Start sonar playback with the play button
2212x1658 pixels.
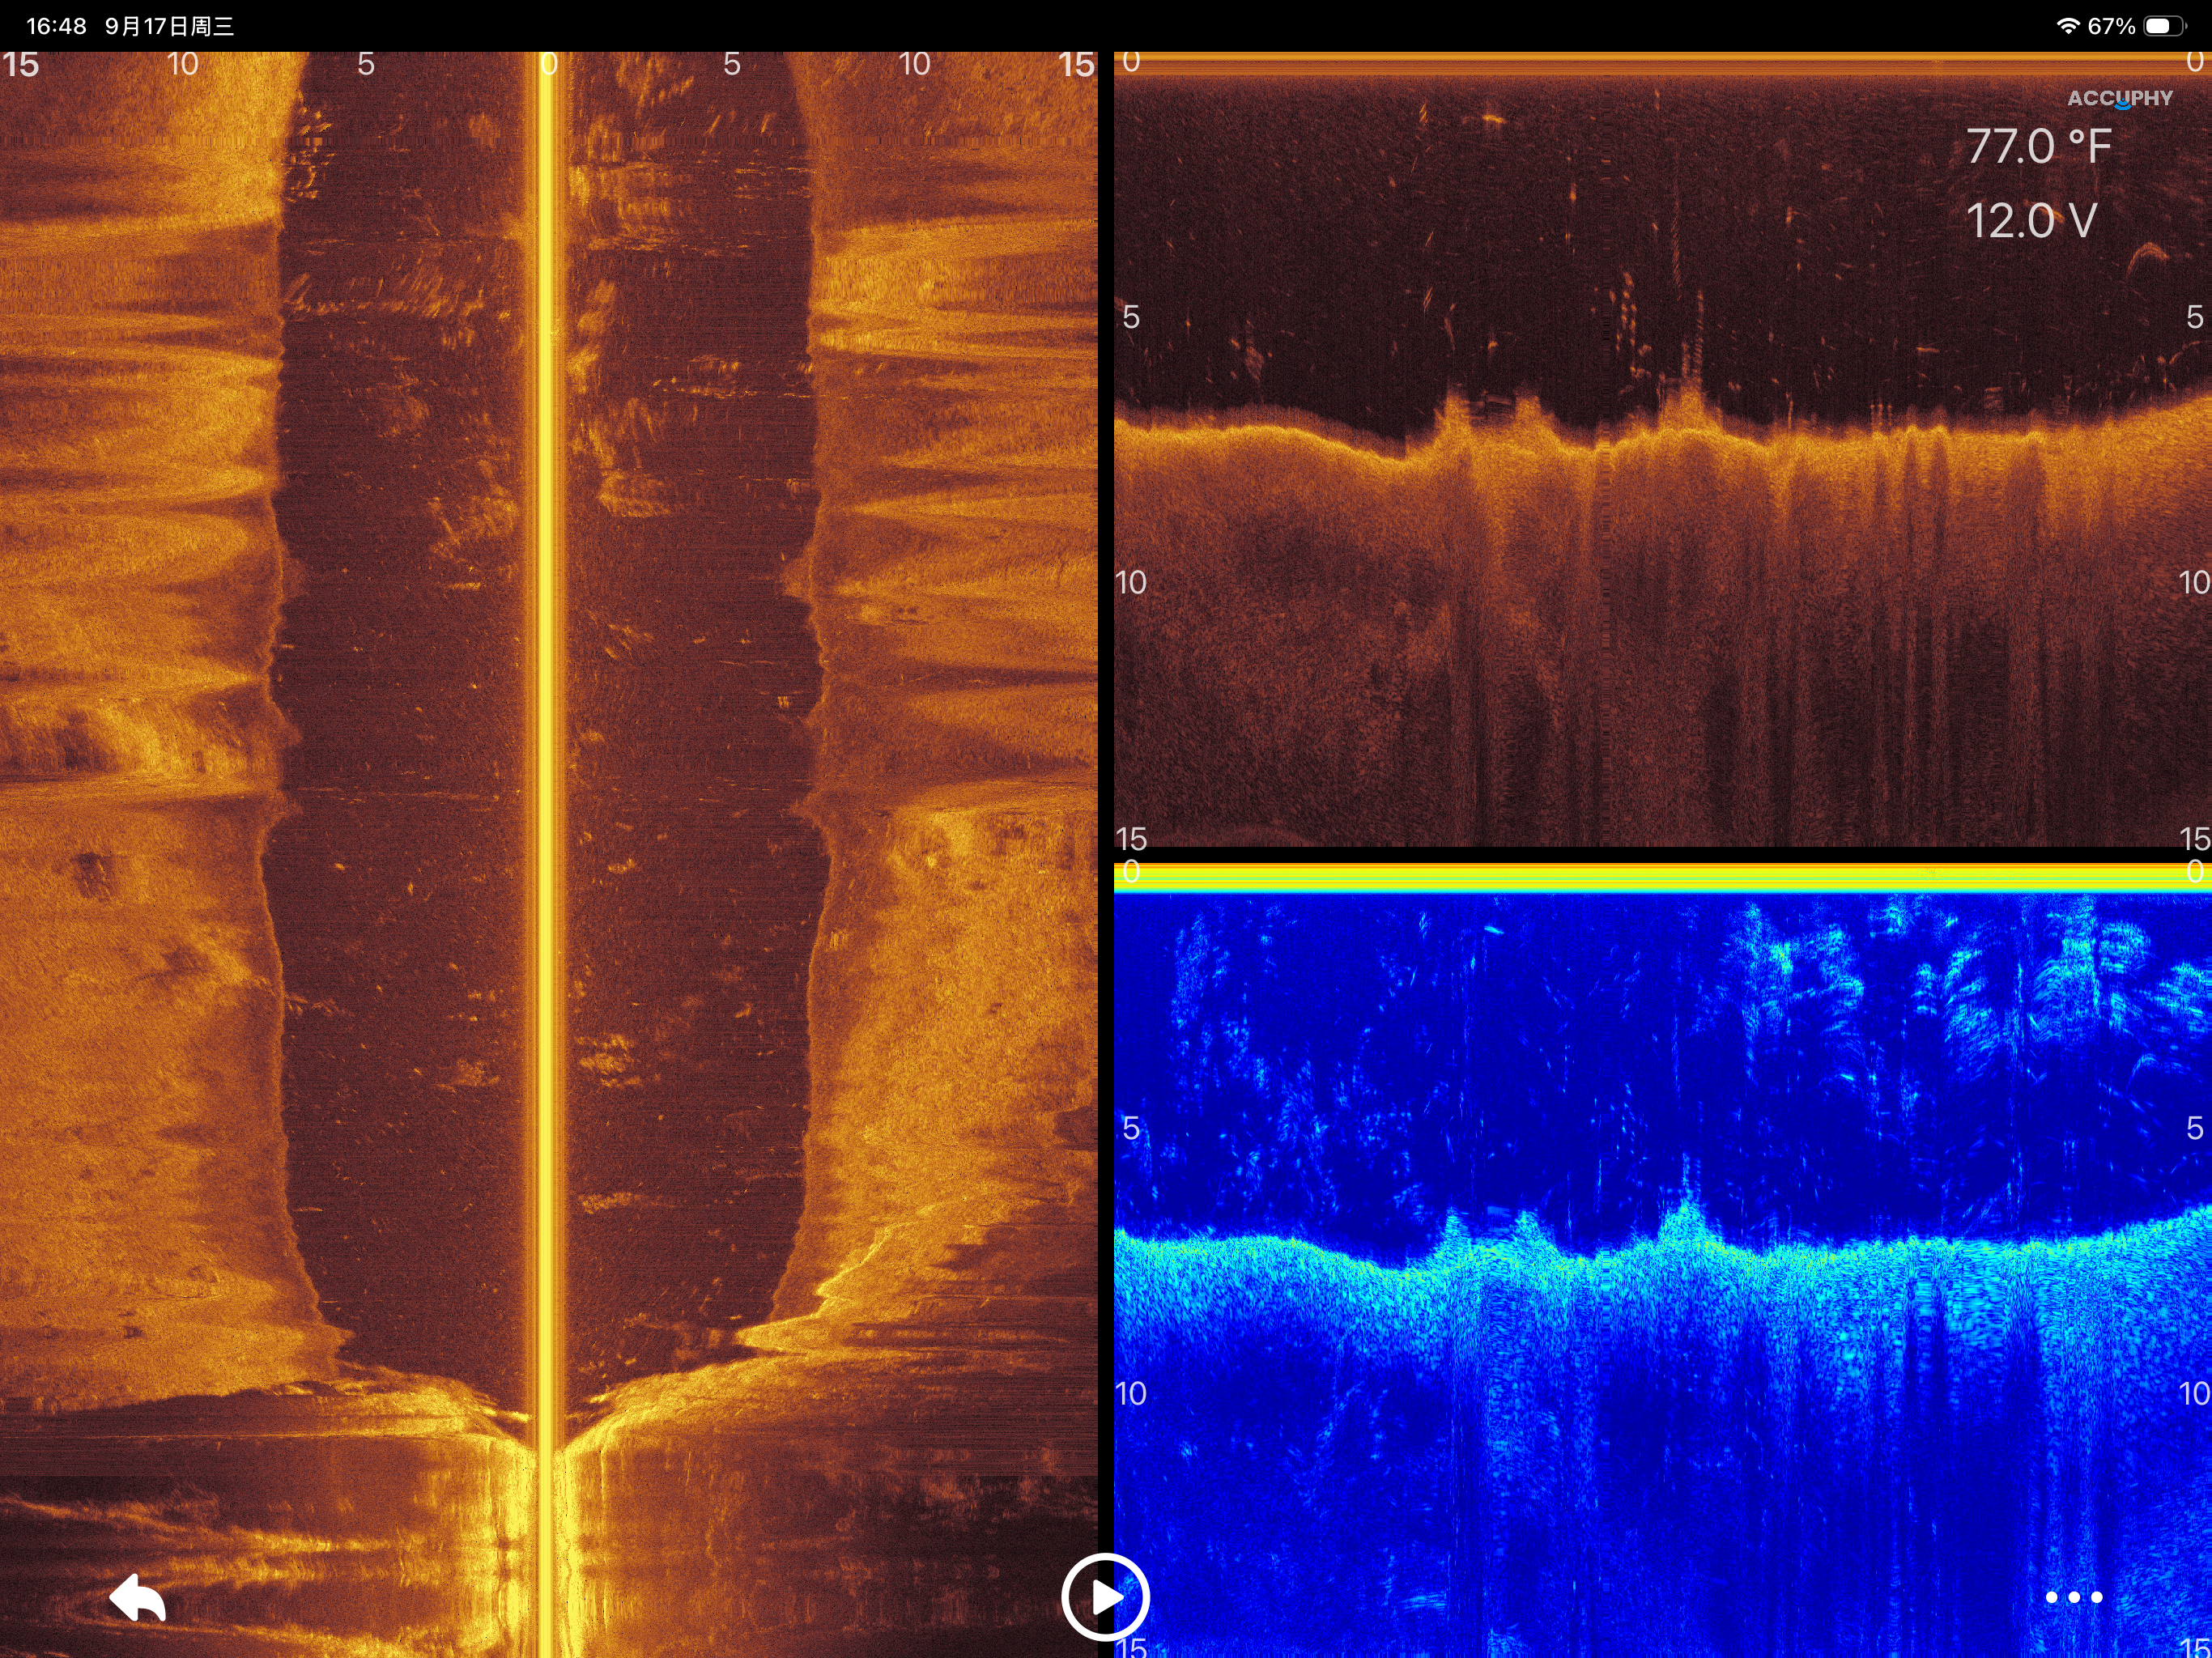(x=1105, y=1597)
